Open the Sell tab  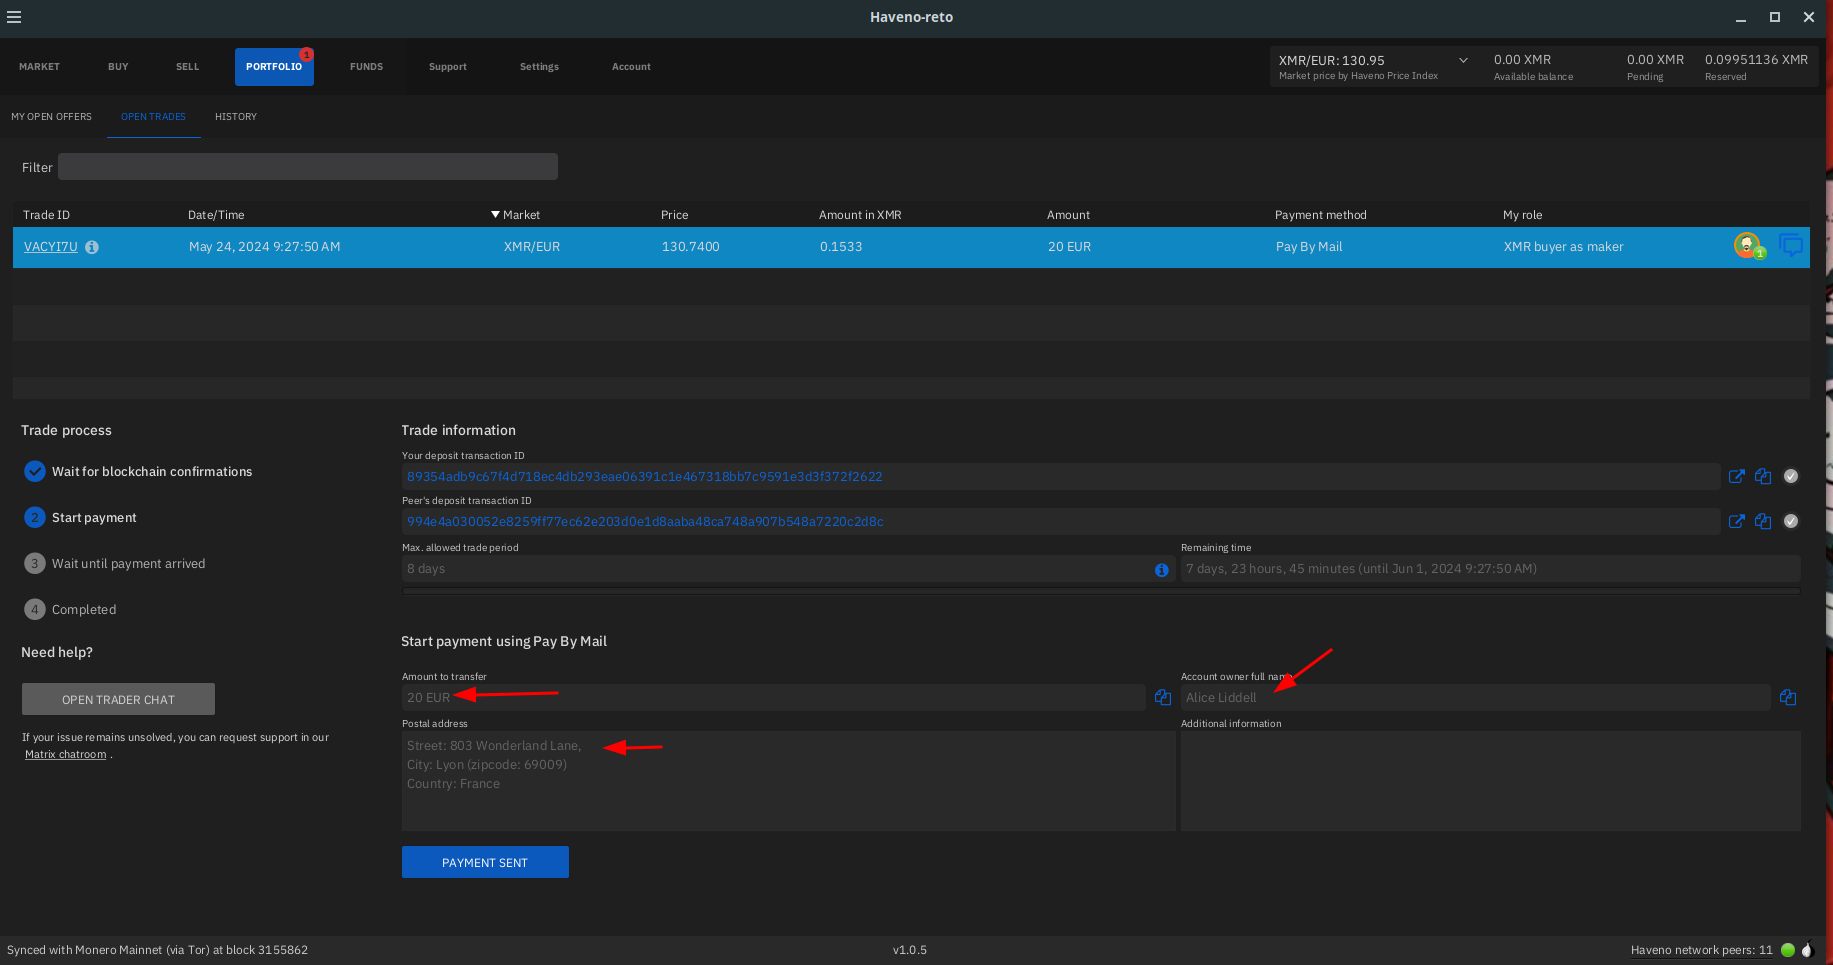tap(187, 67)
